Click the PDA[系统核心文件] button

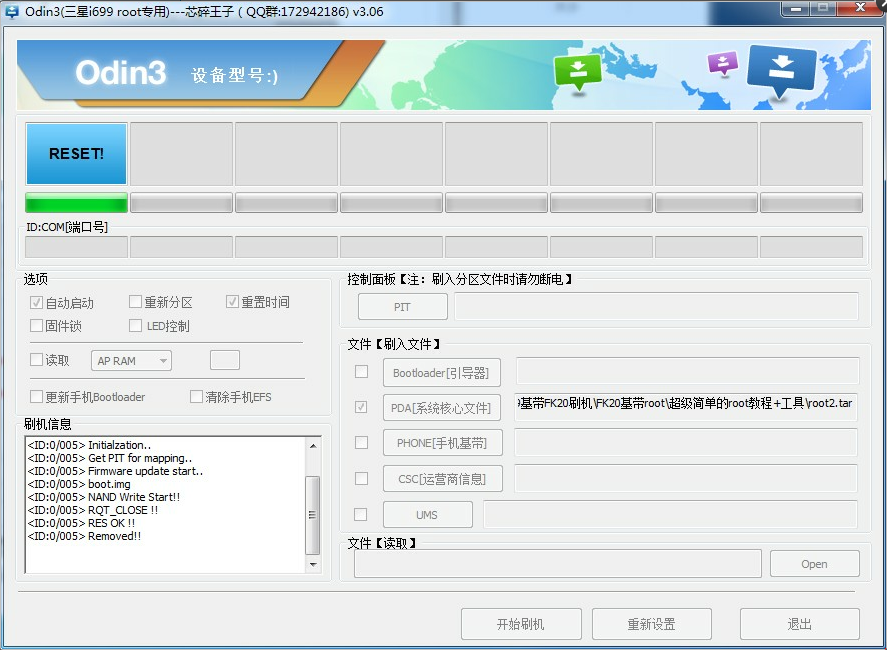point(441,407)
